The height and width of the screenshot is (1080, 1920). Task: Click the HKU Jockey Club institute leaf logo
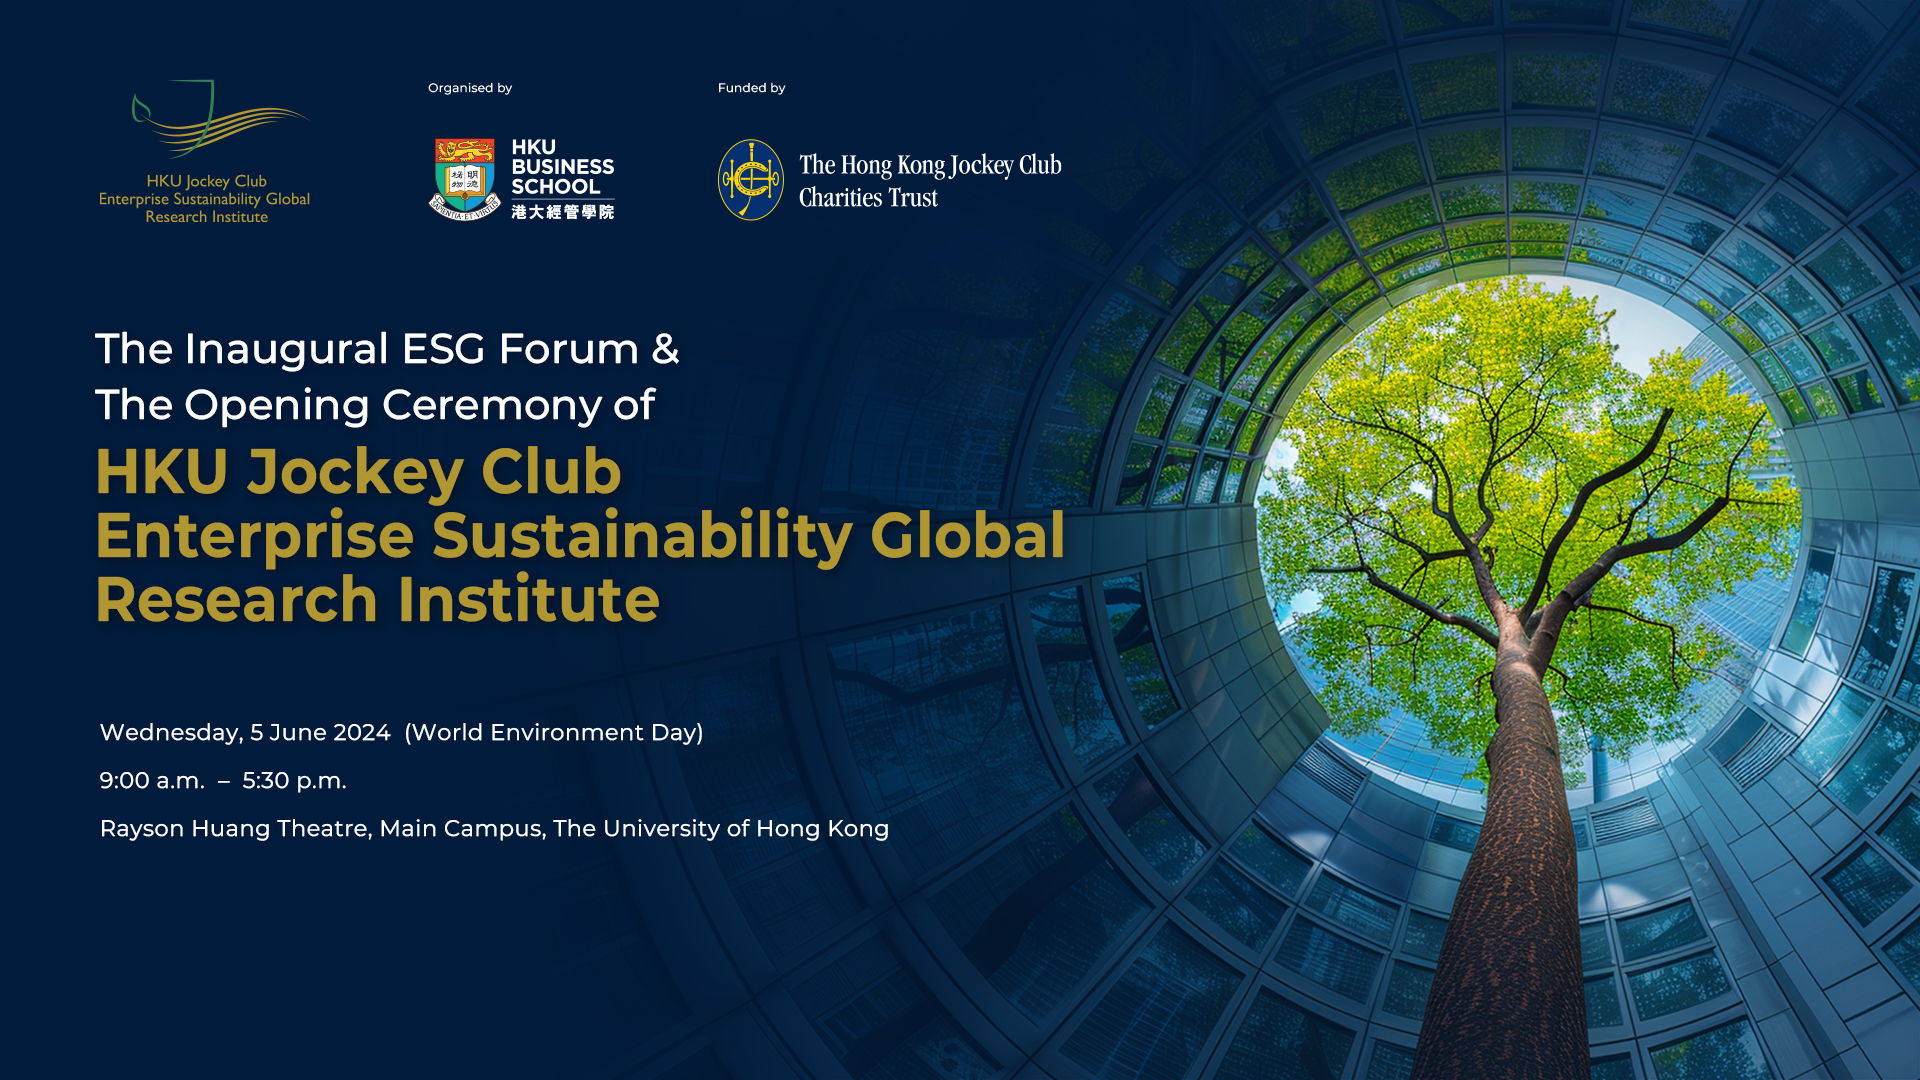[x=220, y=118]
